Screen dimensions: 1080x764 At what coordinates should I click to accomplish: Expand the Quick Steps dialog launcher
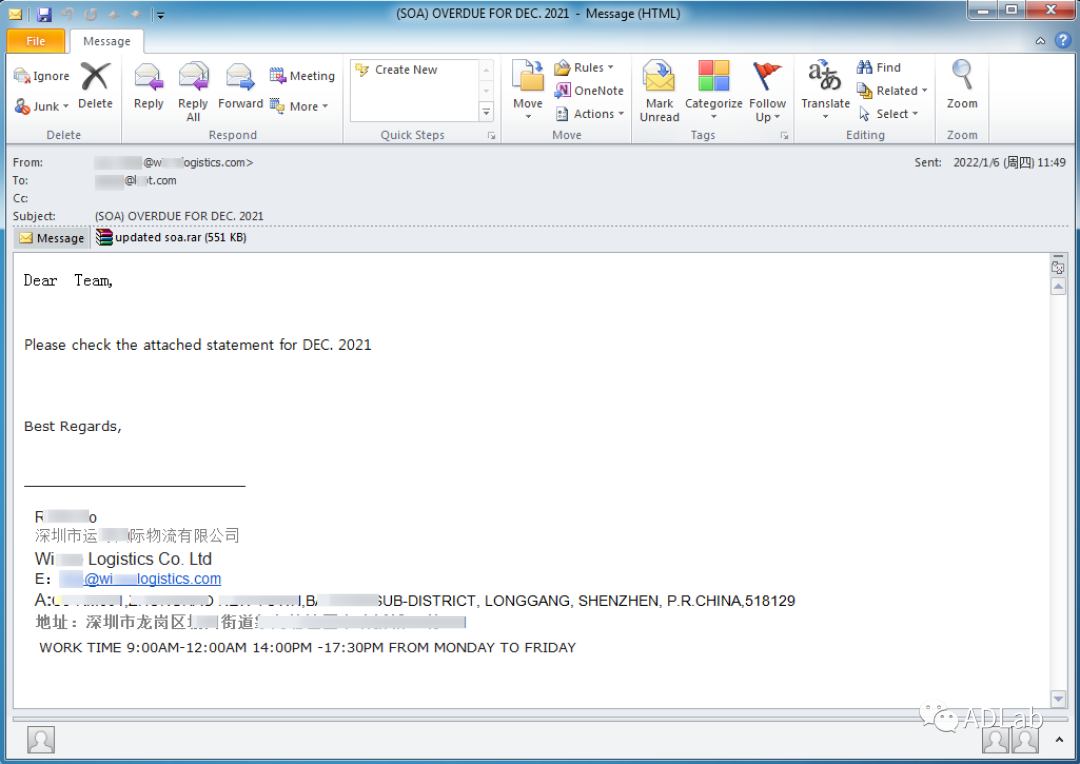pyautogui.click(x=491, y=135)
